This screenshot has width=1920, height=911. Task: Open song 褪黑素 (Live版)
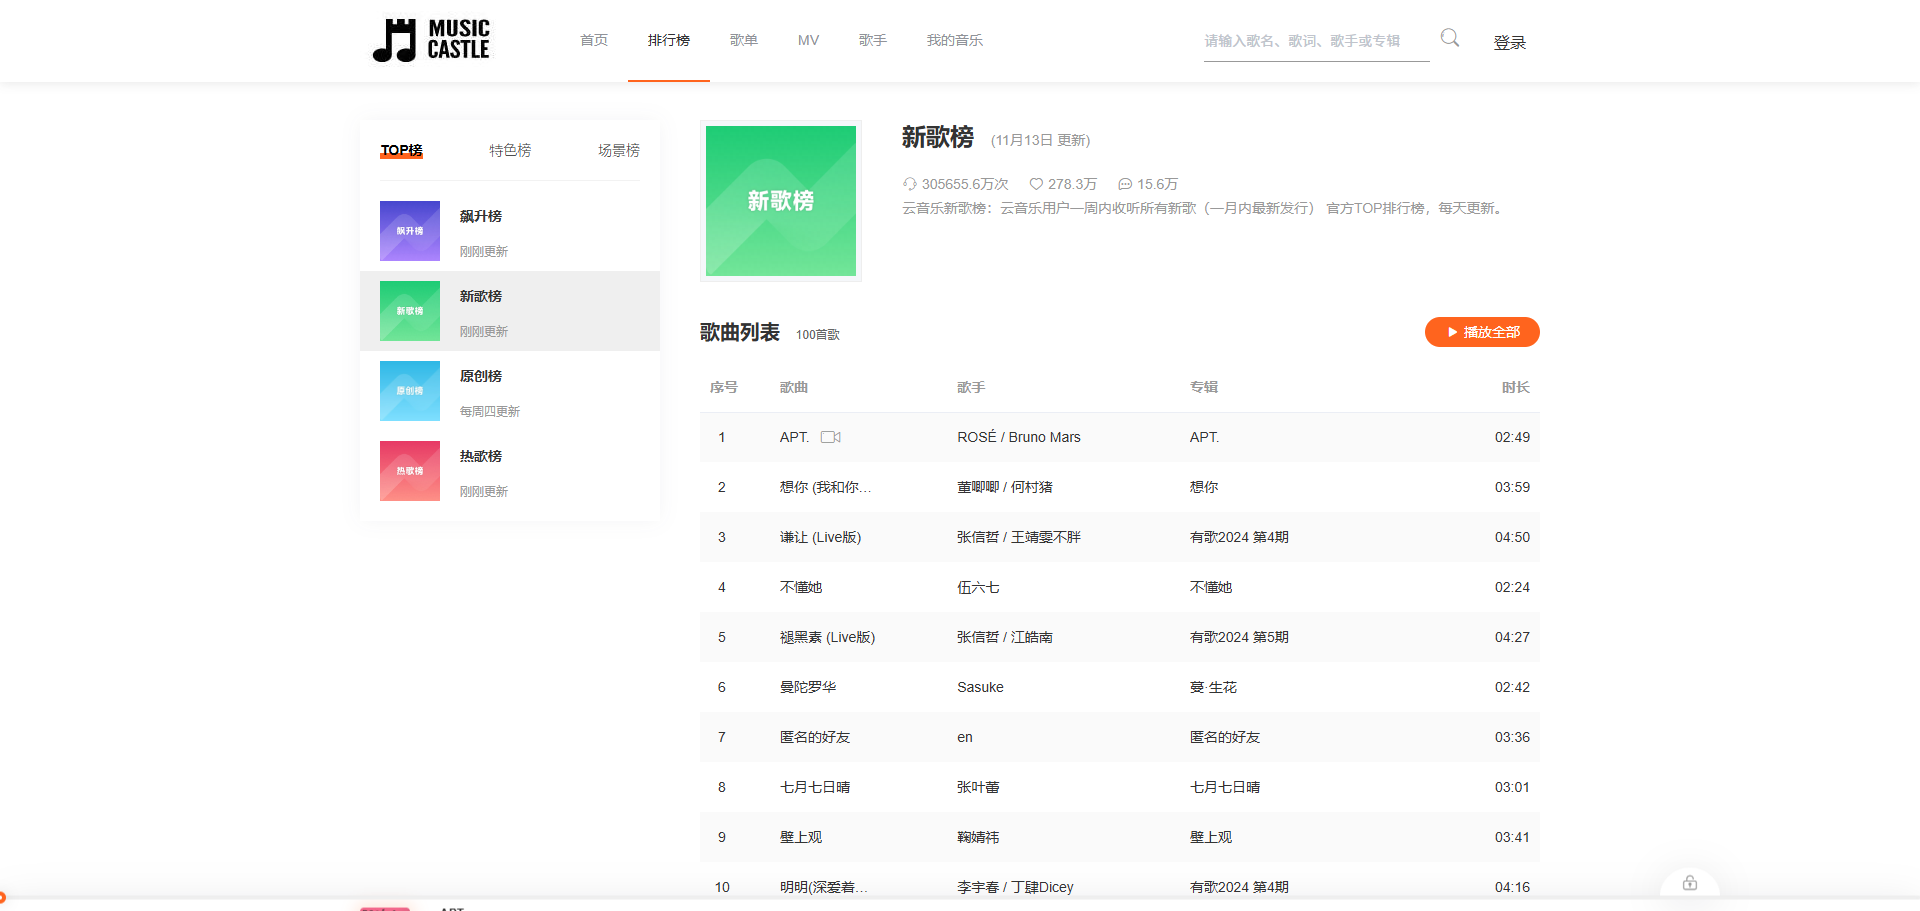pos(827,637)
